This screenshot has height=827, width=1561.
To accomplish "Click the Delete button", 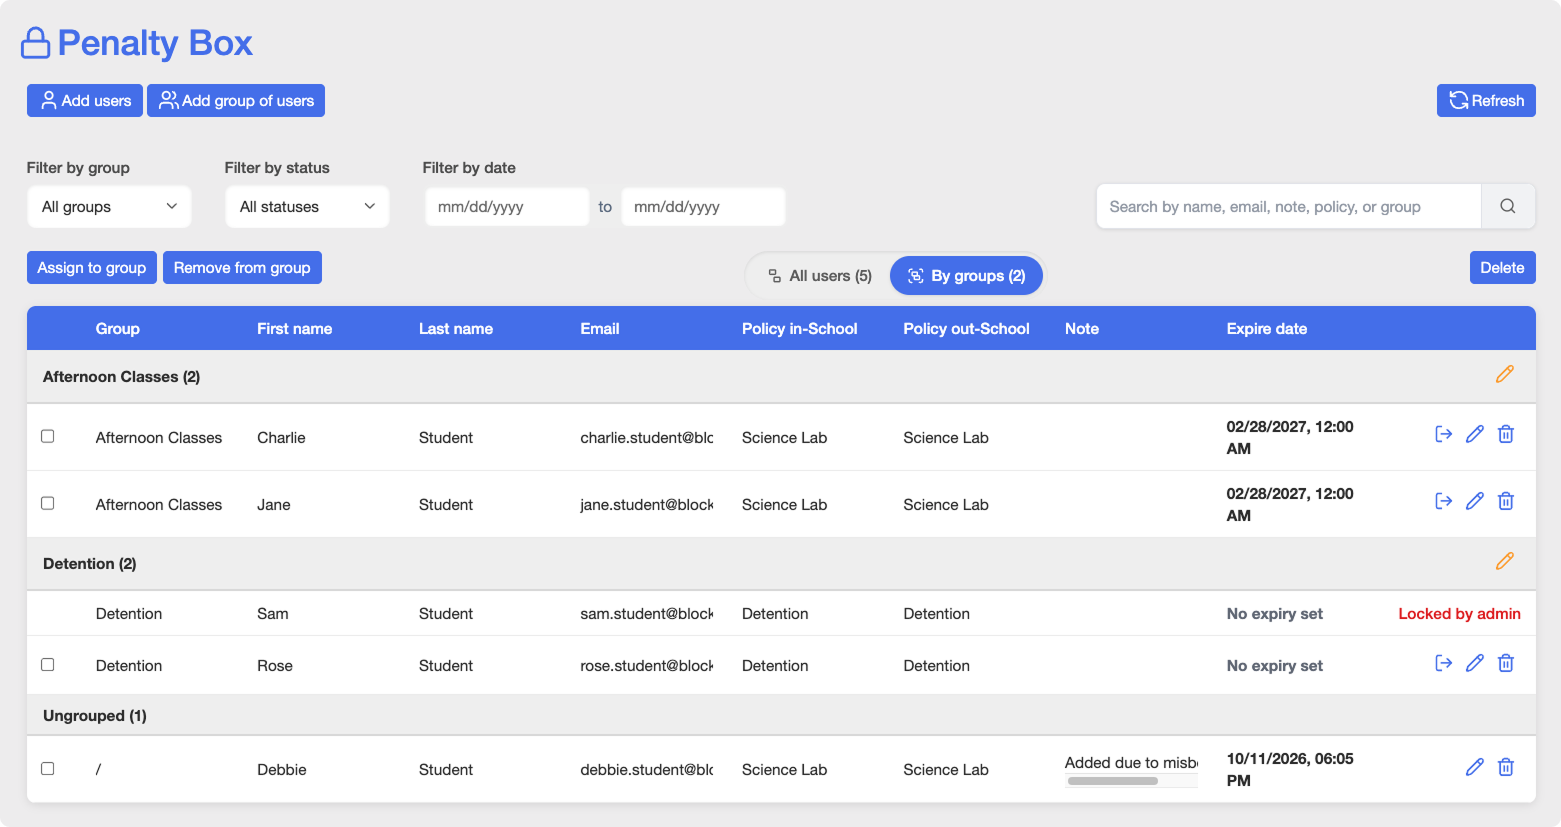I will (x=1502, y=268).
